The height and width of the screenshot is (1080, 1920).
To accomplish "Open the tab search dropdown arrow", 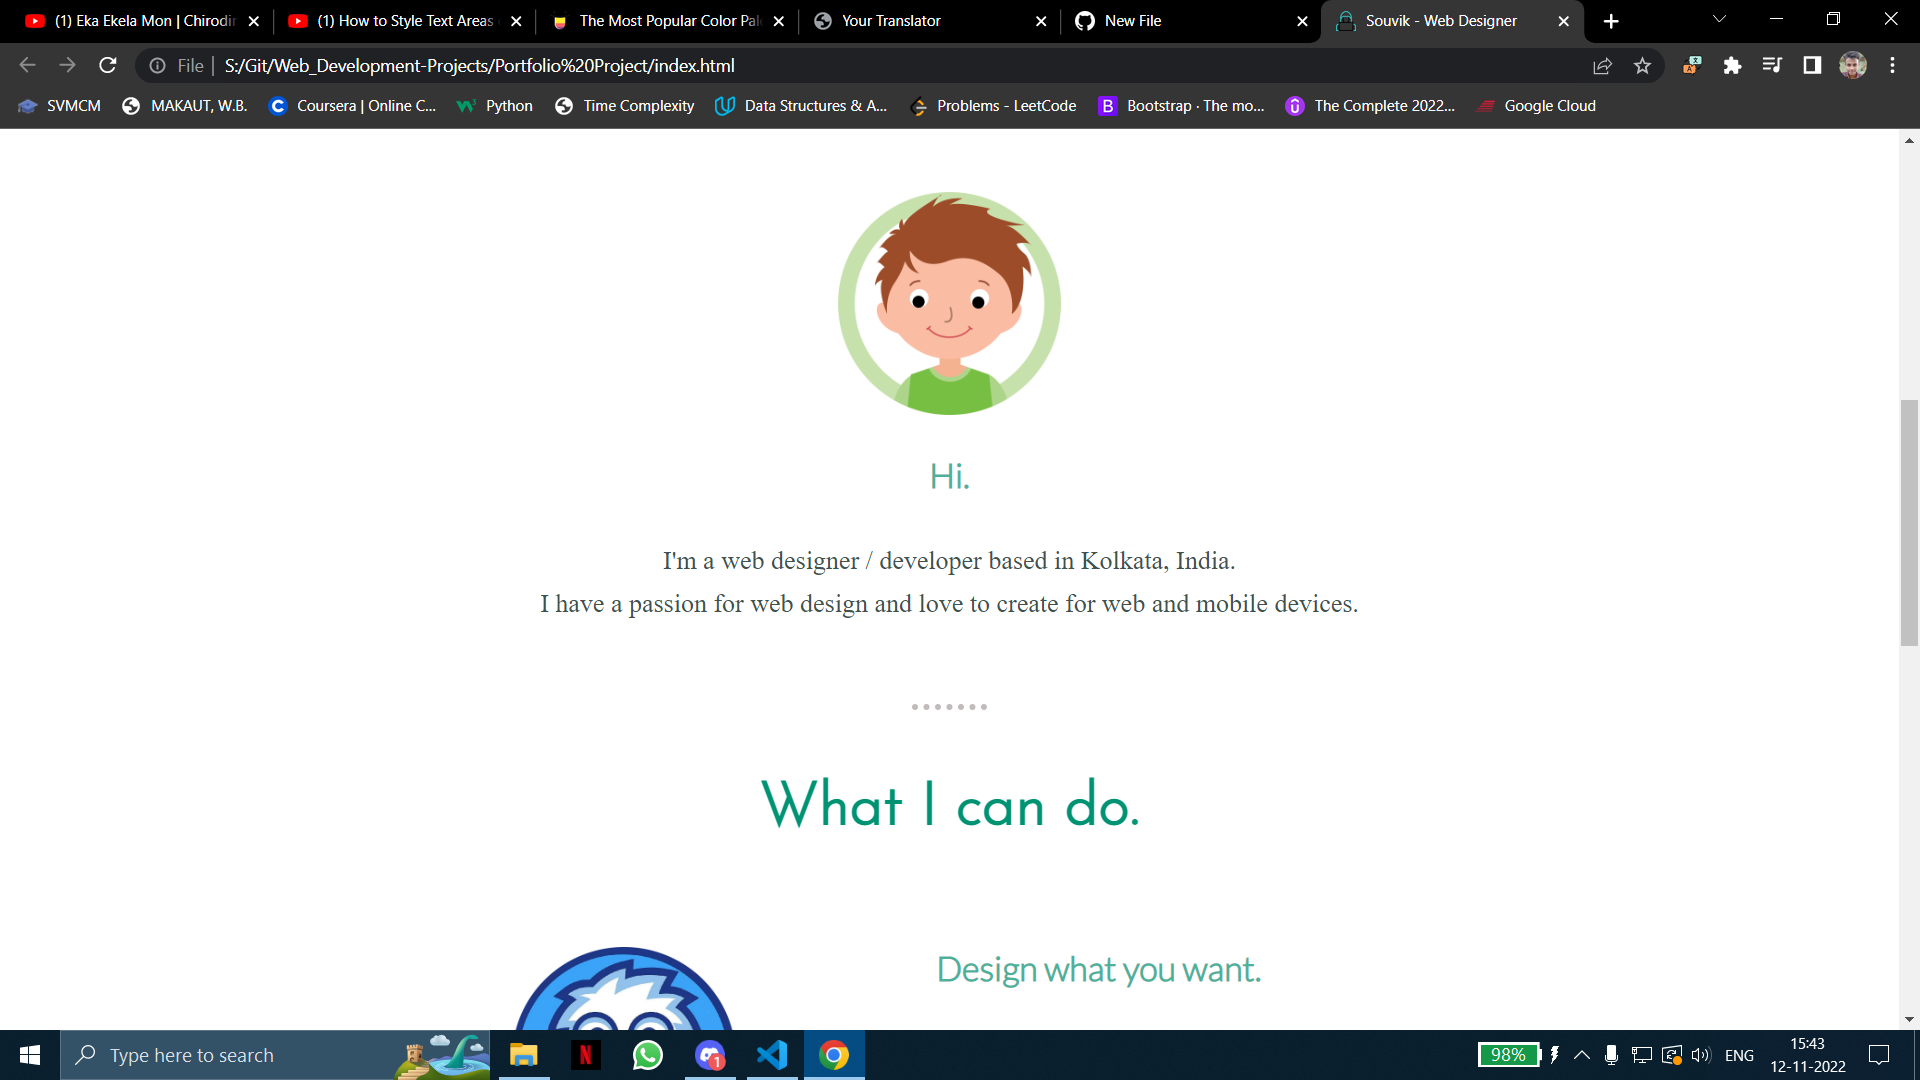I will (1718, 20).
